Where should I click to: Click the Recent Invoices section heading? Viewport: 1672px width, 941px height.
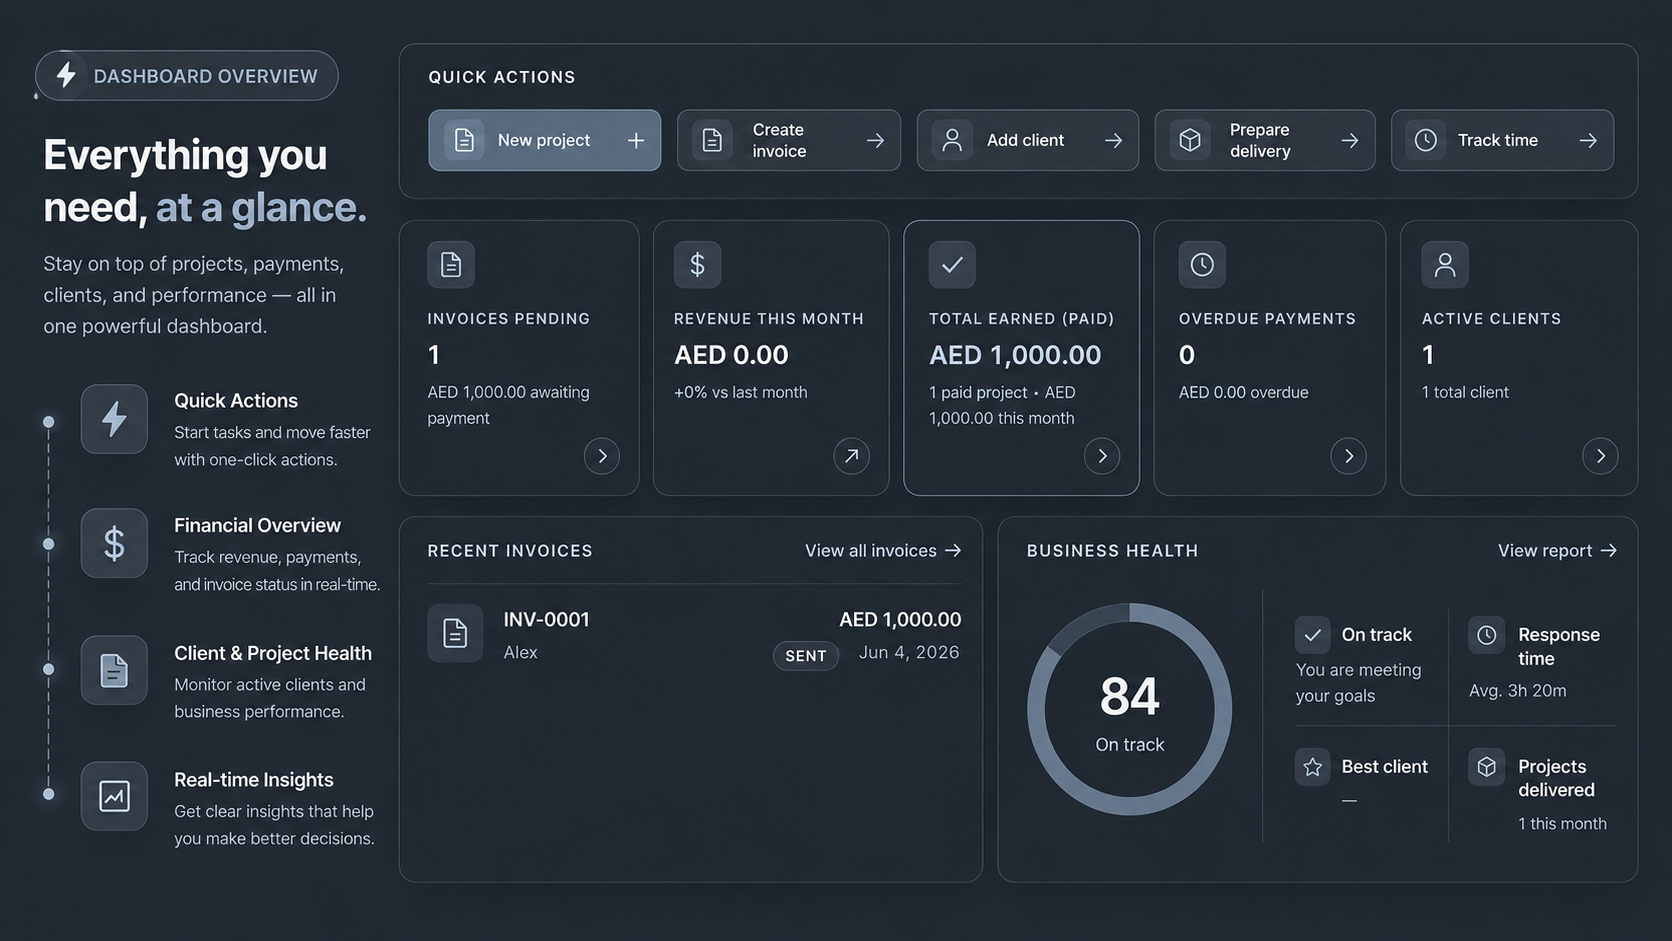(x=510, y=551)
